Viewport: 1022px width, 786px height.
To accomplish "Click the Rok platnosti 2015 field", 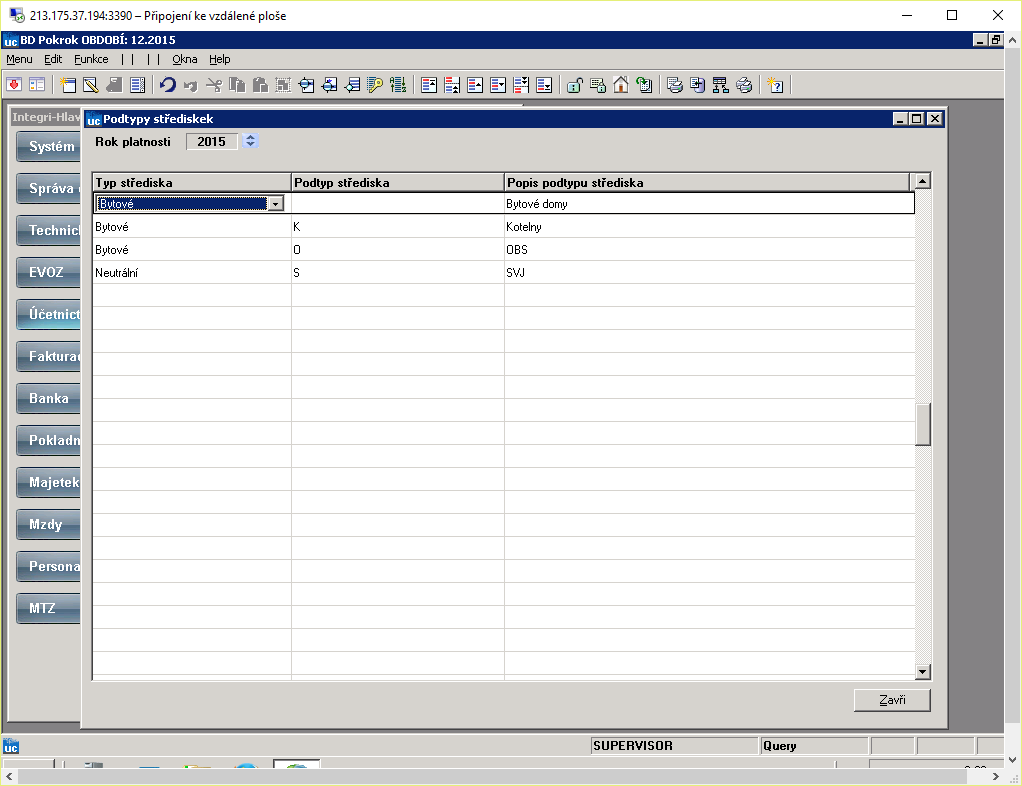I will (x=212, y=141).
